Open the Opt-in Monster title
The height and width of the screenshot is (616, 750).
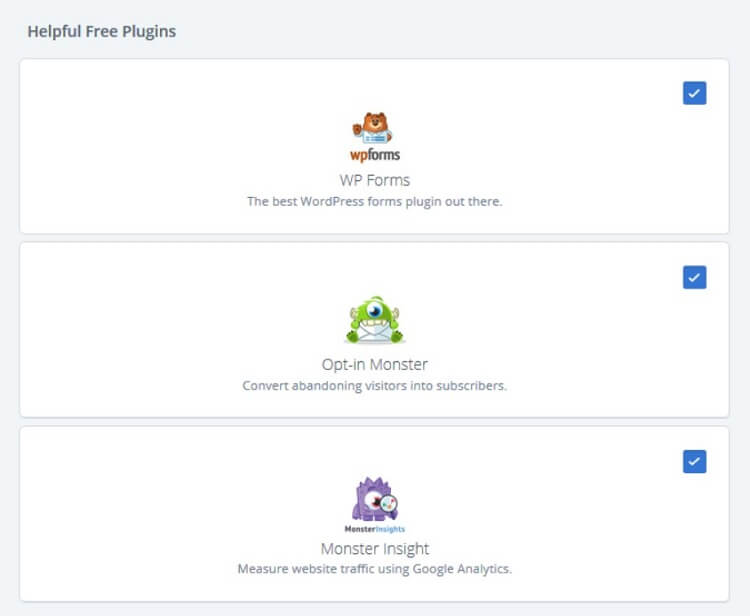coord(375,364)
